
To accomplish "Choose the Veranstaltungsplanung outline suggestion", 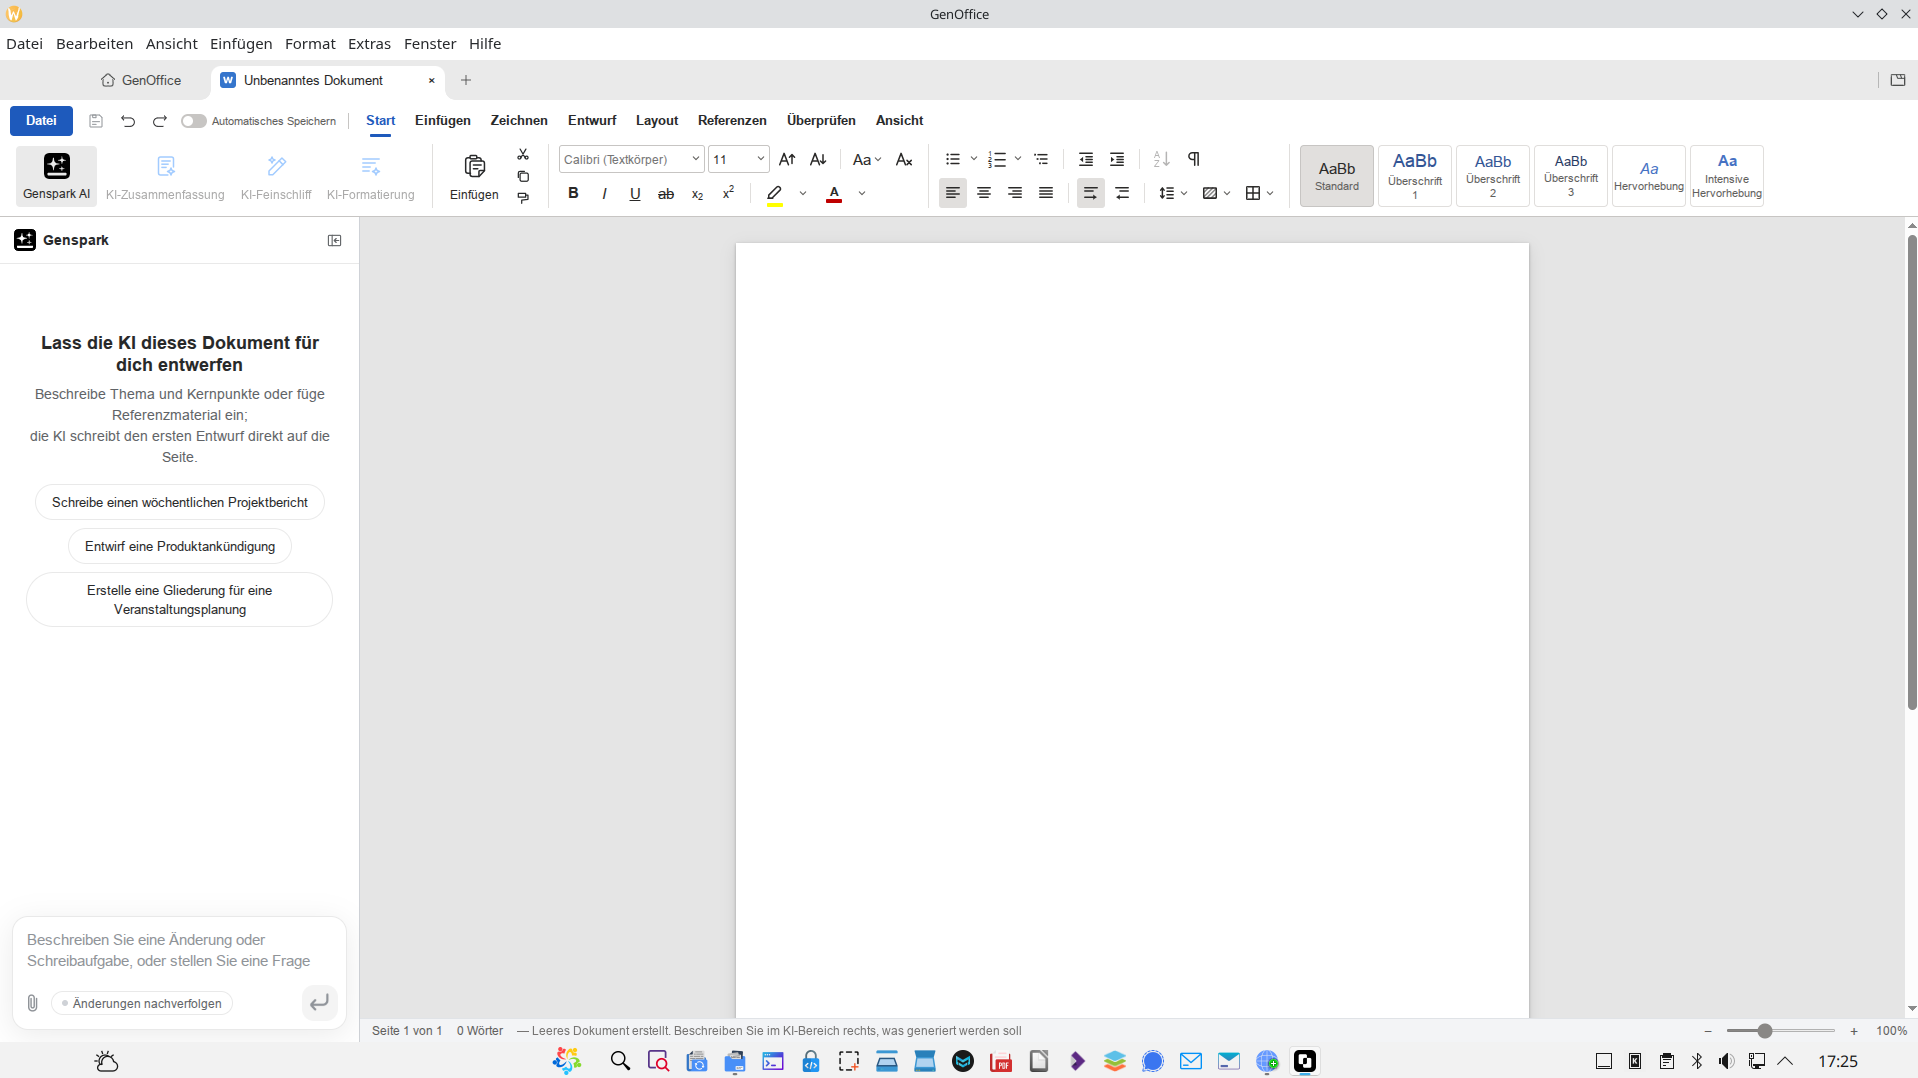I will 180,600.
